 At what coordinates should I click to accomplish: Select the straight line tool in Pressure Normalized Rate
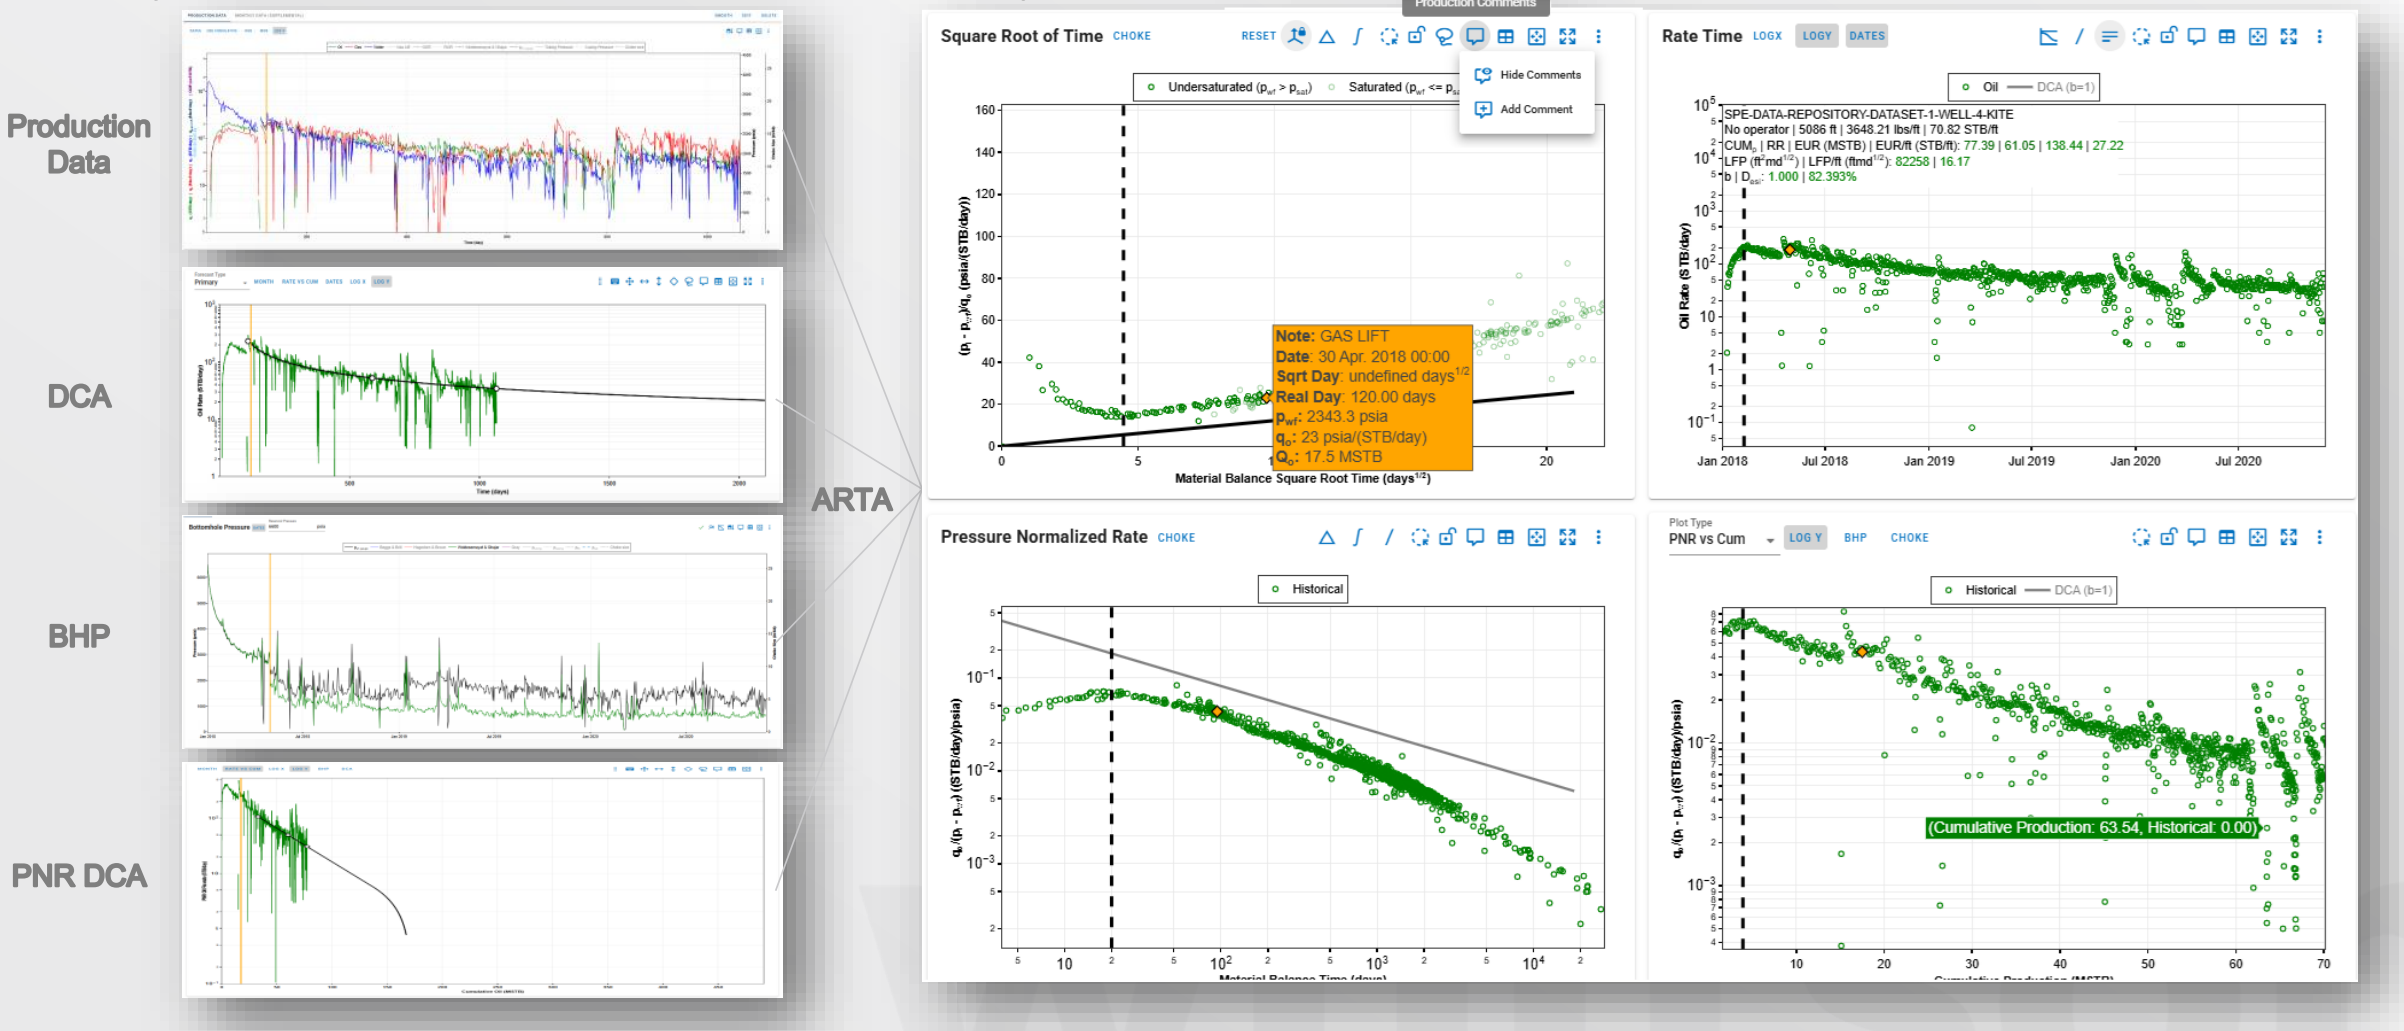click(x=1389, y=538)
